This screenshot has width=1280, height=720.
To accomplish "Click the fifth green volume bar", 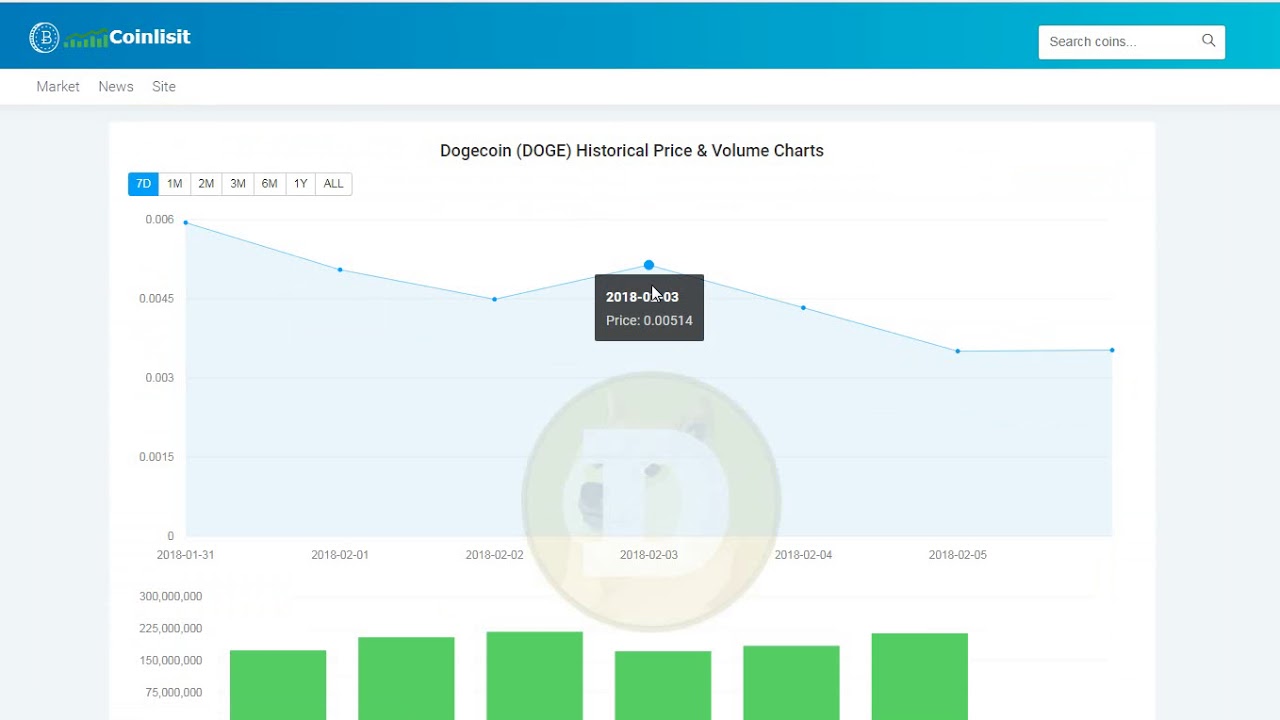I will (x=791, y=683).
